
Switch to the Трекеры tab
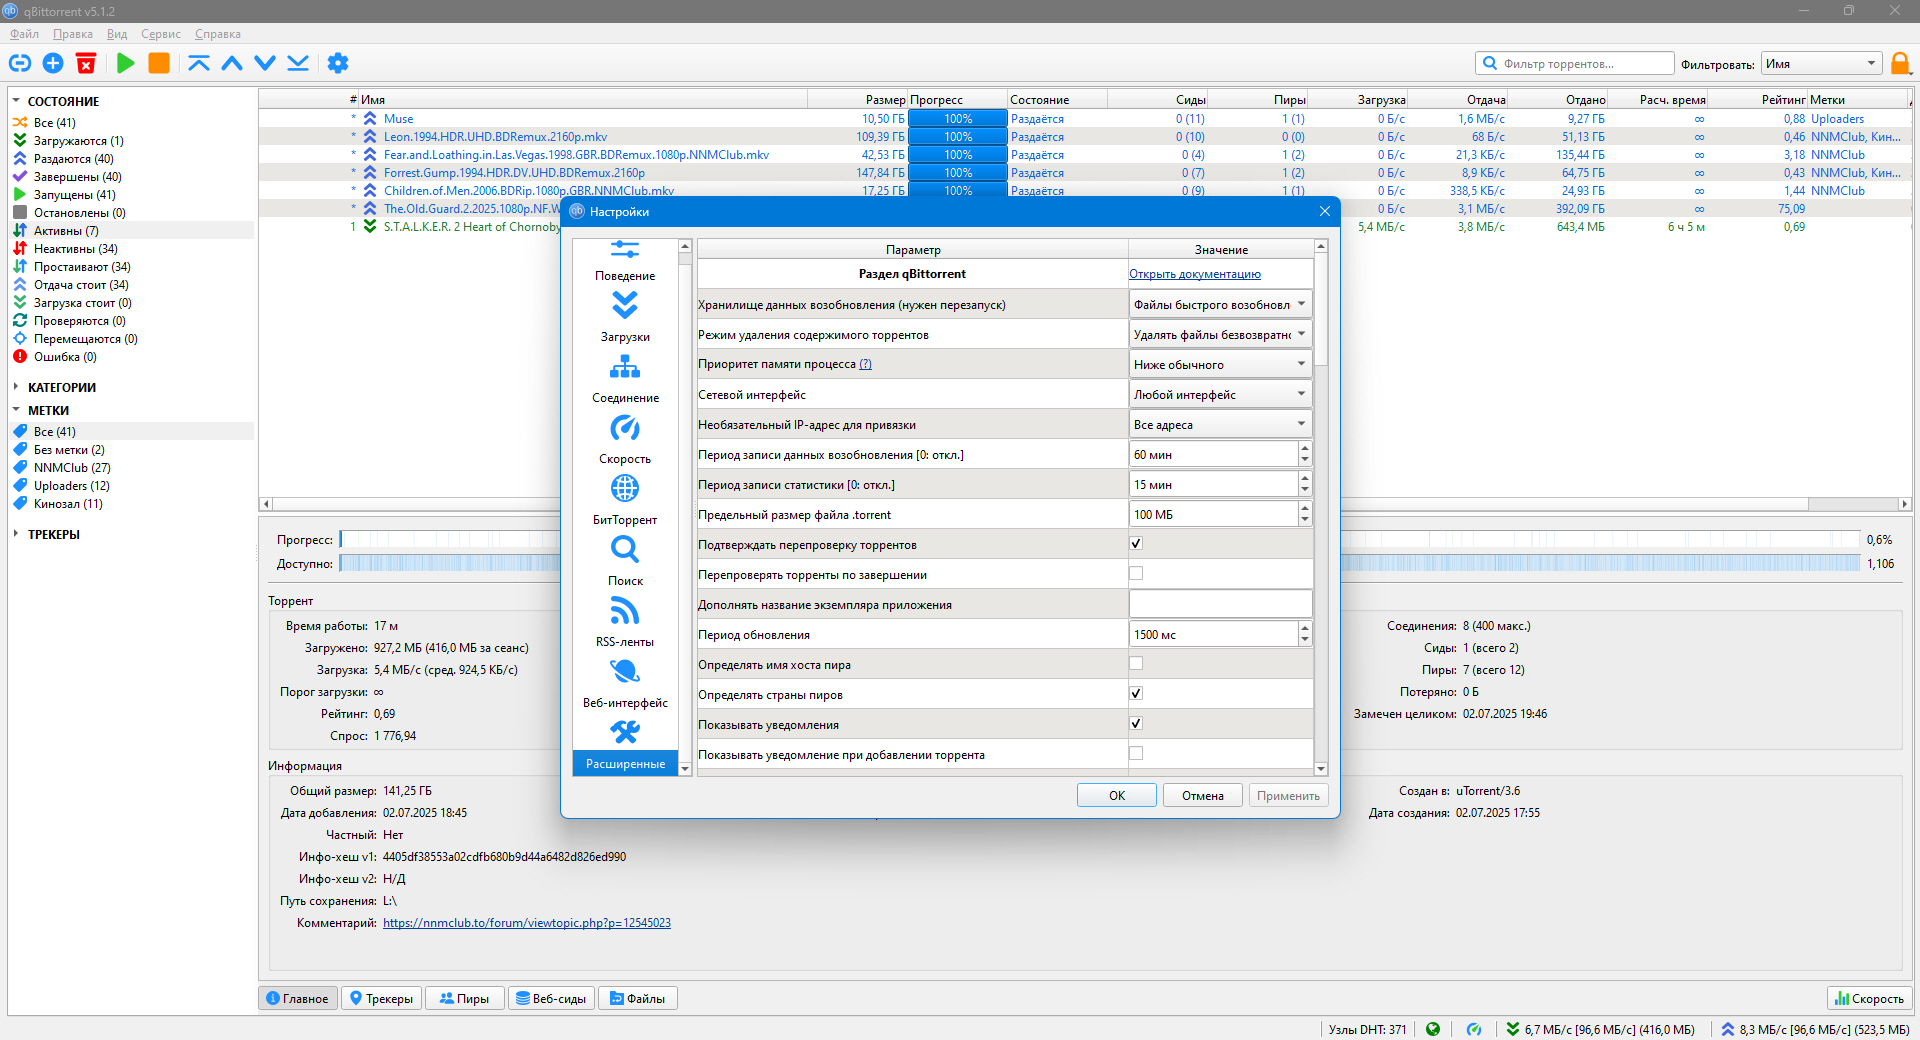[x=381, y=998]
